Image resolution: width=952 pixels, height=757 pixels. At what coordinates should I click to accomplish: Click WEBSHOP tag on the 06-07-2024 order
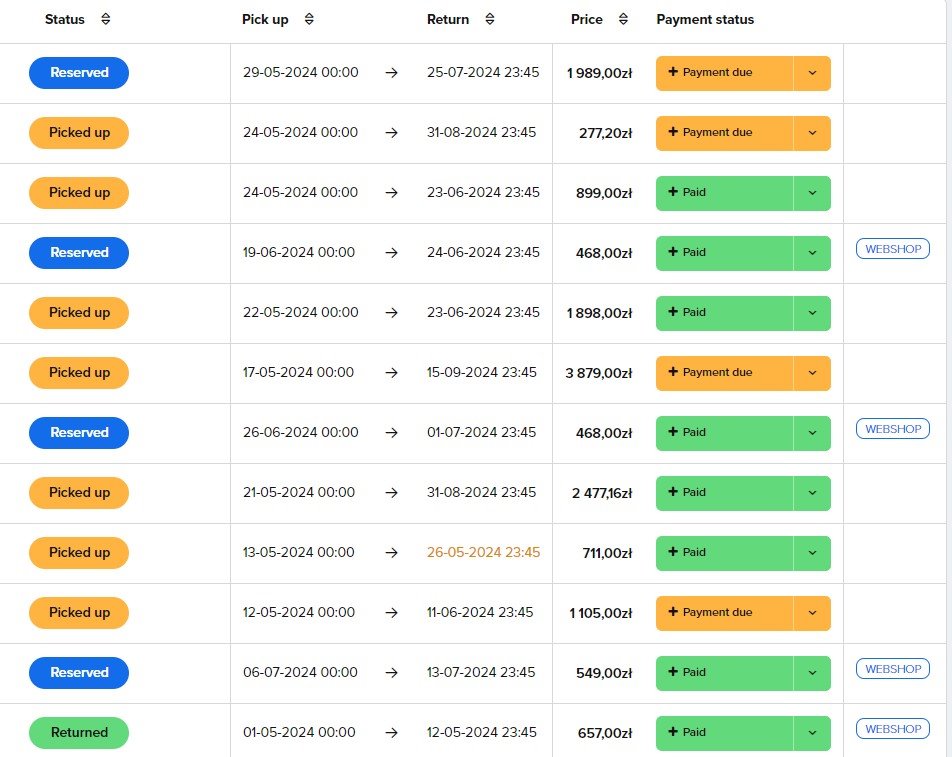892,669
